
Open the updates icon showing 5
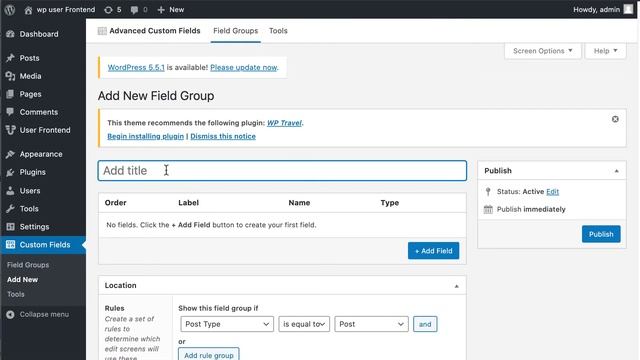(x=108, y=10)
